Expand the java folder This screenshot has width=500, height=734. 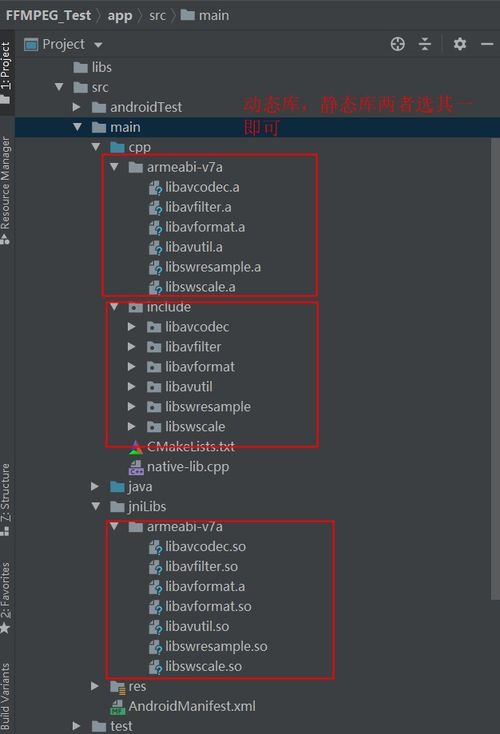coord(95,487)
